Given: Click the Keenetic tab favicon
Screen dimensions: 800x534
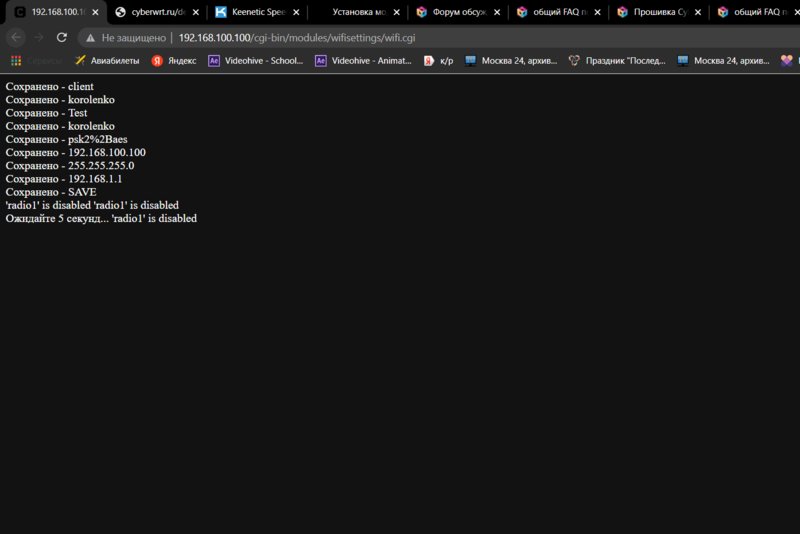Looking at the screenshot, I should tap(221, 12).
